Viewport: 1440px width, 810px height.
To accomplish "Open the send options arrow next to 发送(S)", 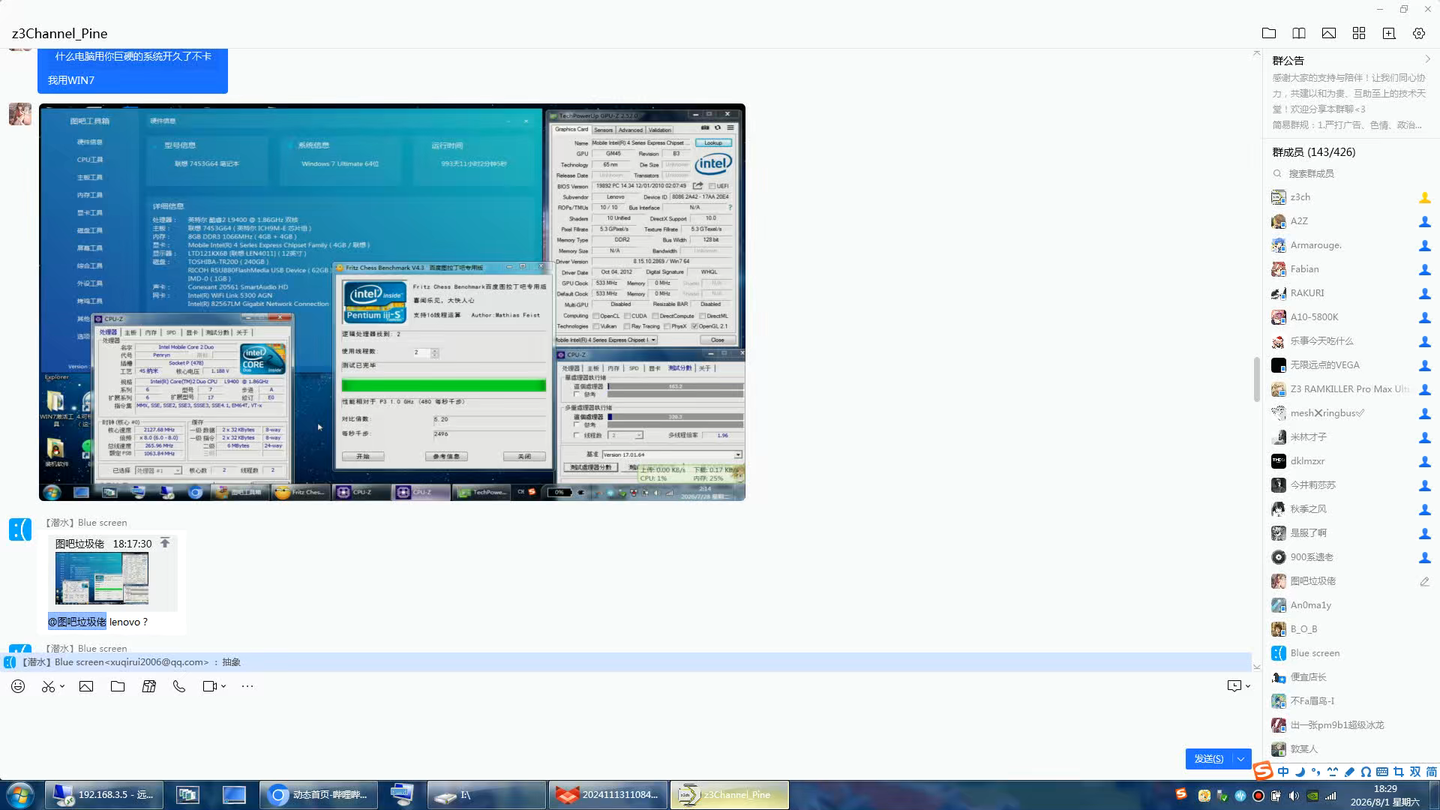I will click(1241, 759).
